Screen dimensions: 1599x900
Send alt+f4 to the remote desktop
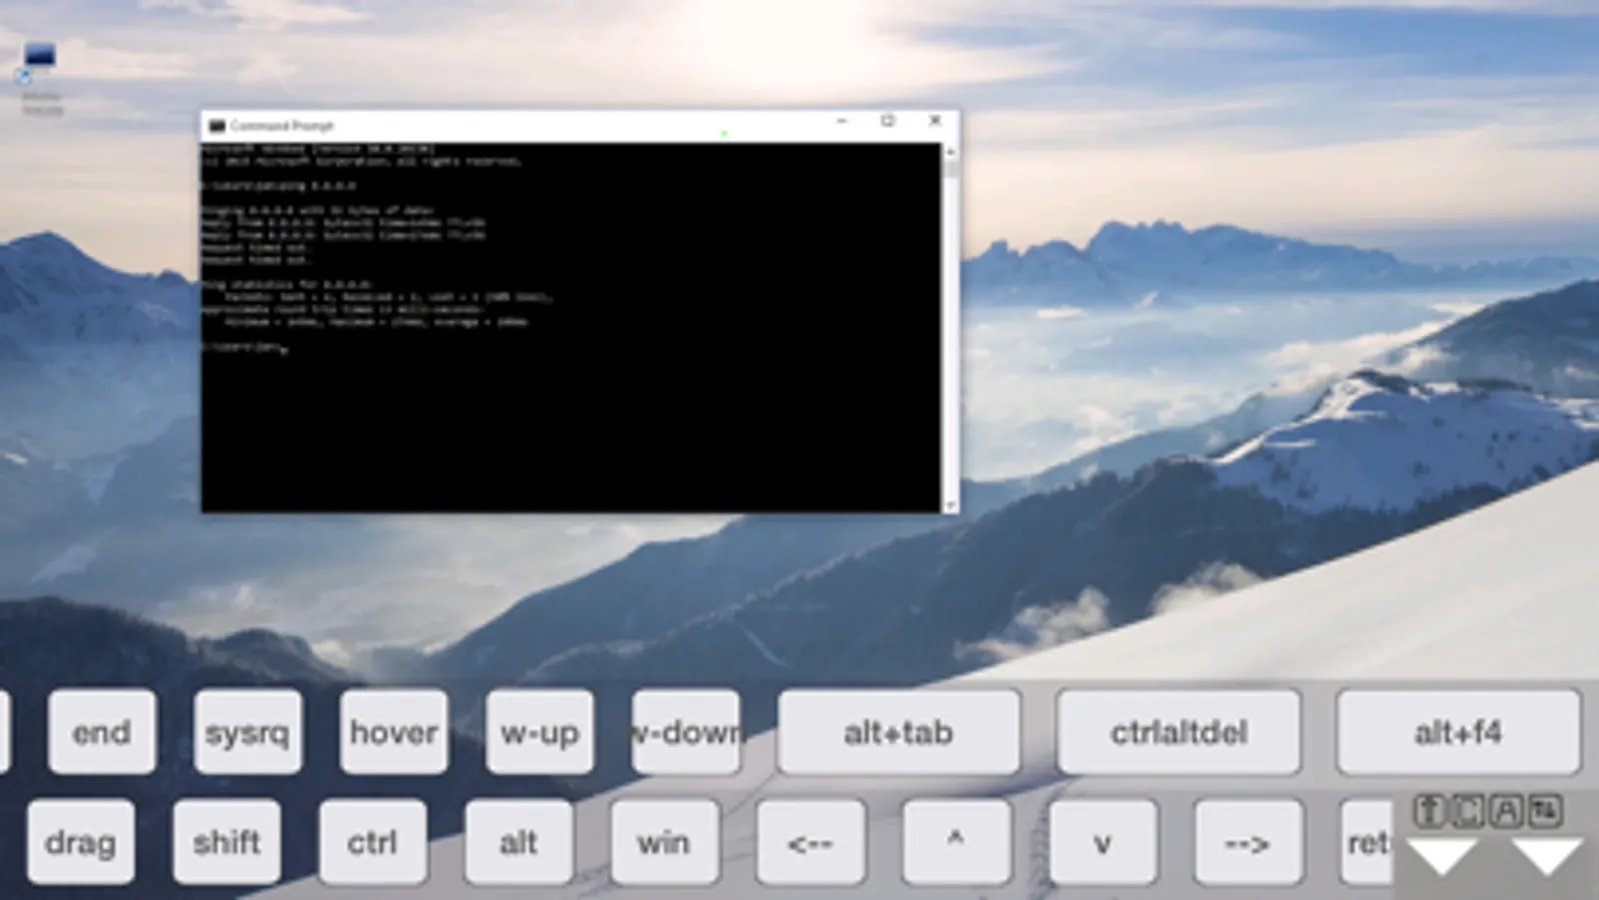(x=1458, y=732)
